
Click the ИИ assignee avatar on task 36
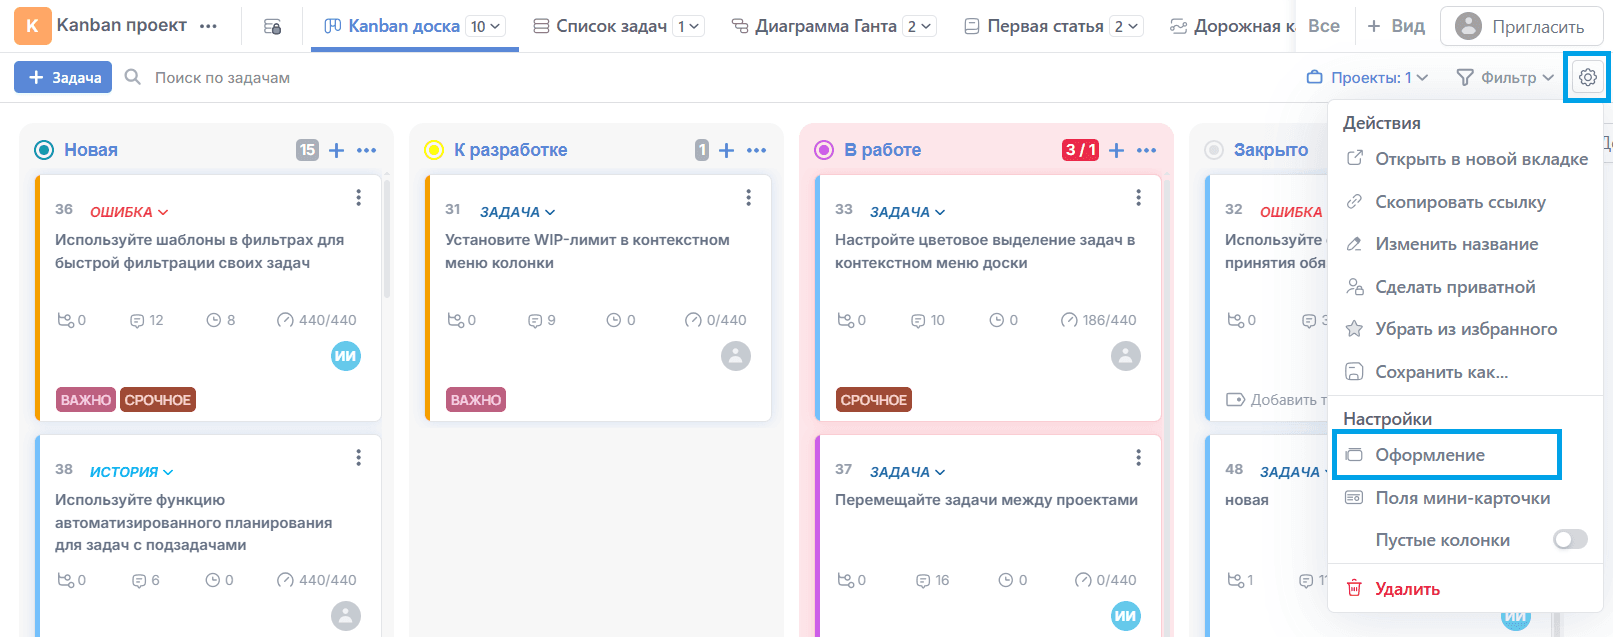346,356
